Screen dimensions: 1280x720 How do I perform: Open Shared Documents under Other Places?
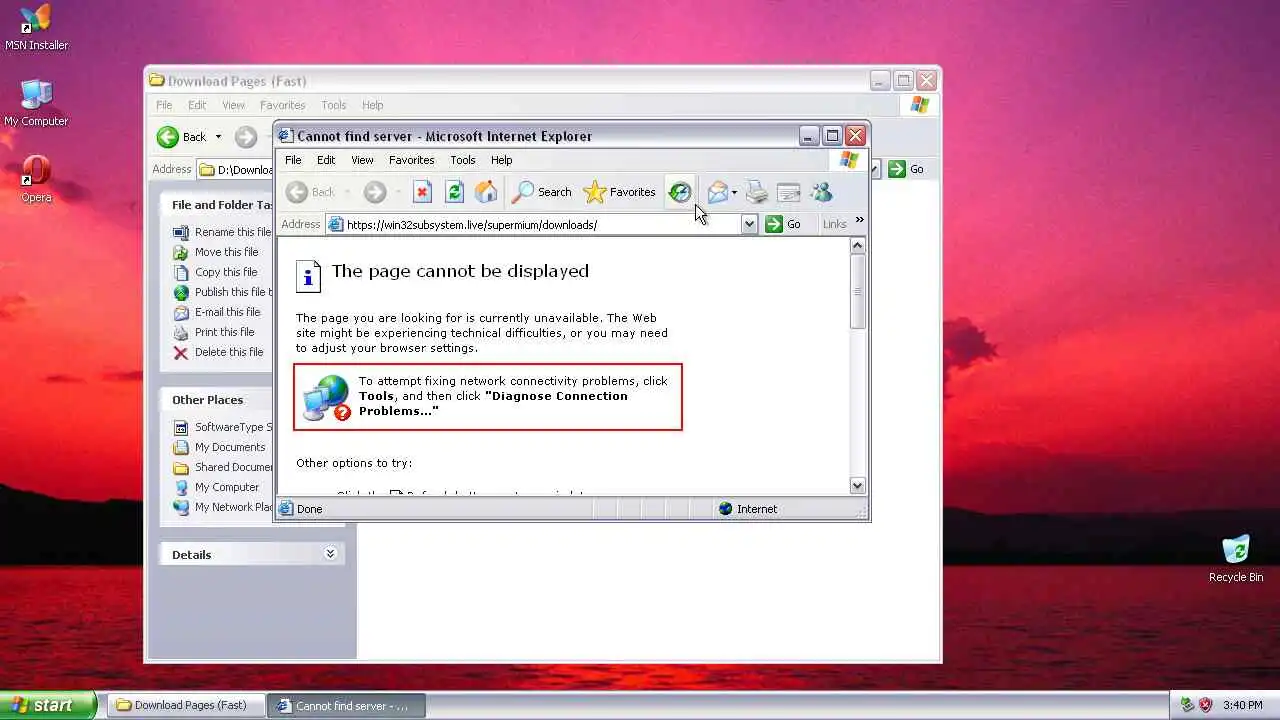click(x=222, y=467)
